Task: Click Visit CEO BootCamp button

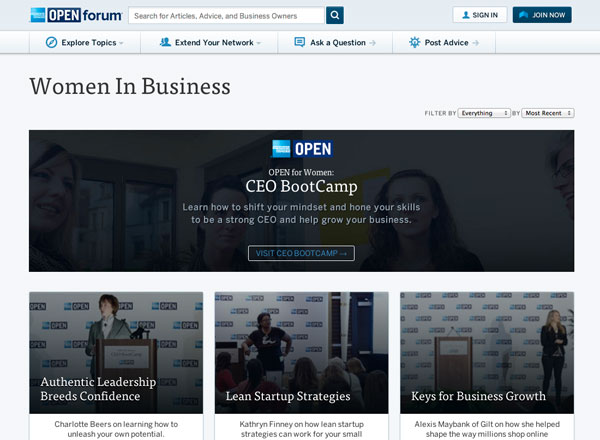Action: [x=301, y=253]
